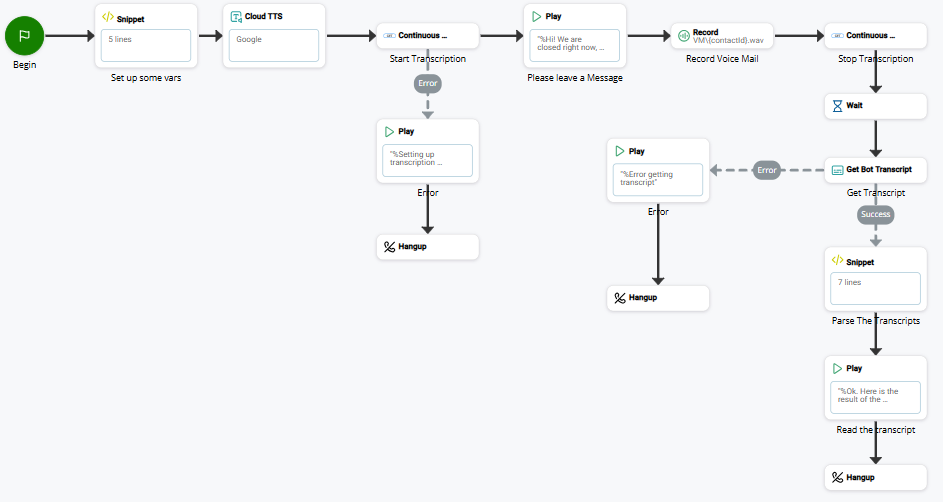Viewport: 943px width, 502px height.
Task: Click the Snippet code icon above 'Set up some vars'
Action: [x=108, y=18]
